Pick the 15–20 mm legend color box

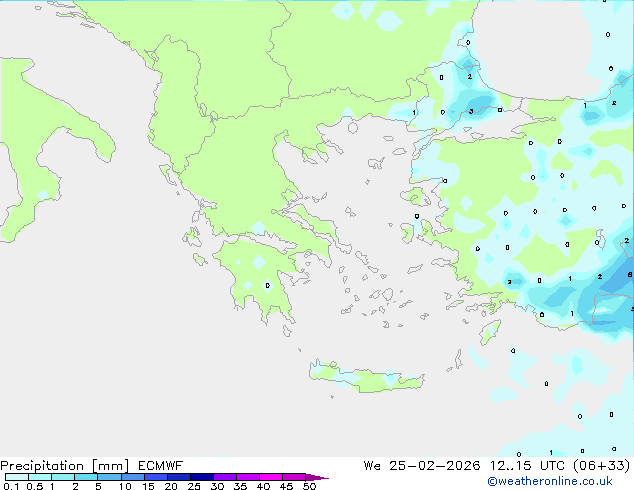click(x=155, y=477)
